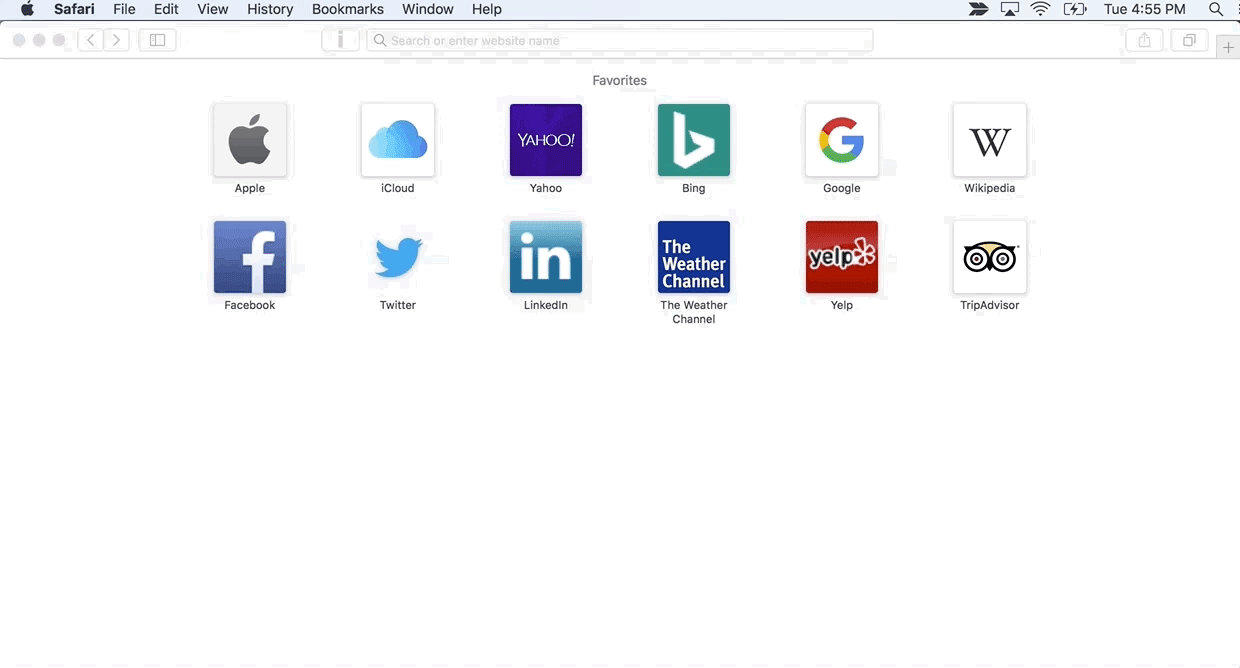The width and height of the screenshot is (1240, 668).
Task: Click the Wi-Fi status icon
Action: click(1041, 9)
